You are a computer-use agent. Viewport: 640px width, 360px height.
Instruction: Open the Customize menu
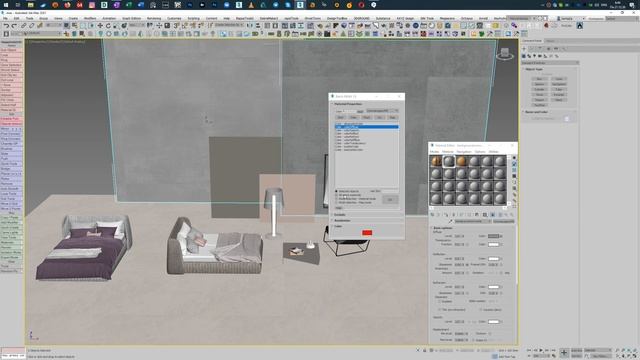tap(174, 18)
